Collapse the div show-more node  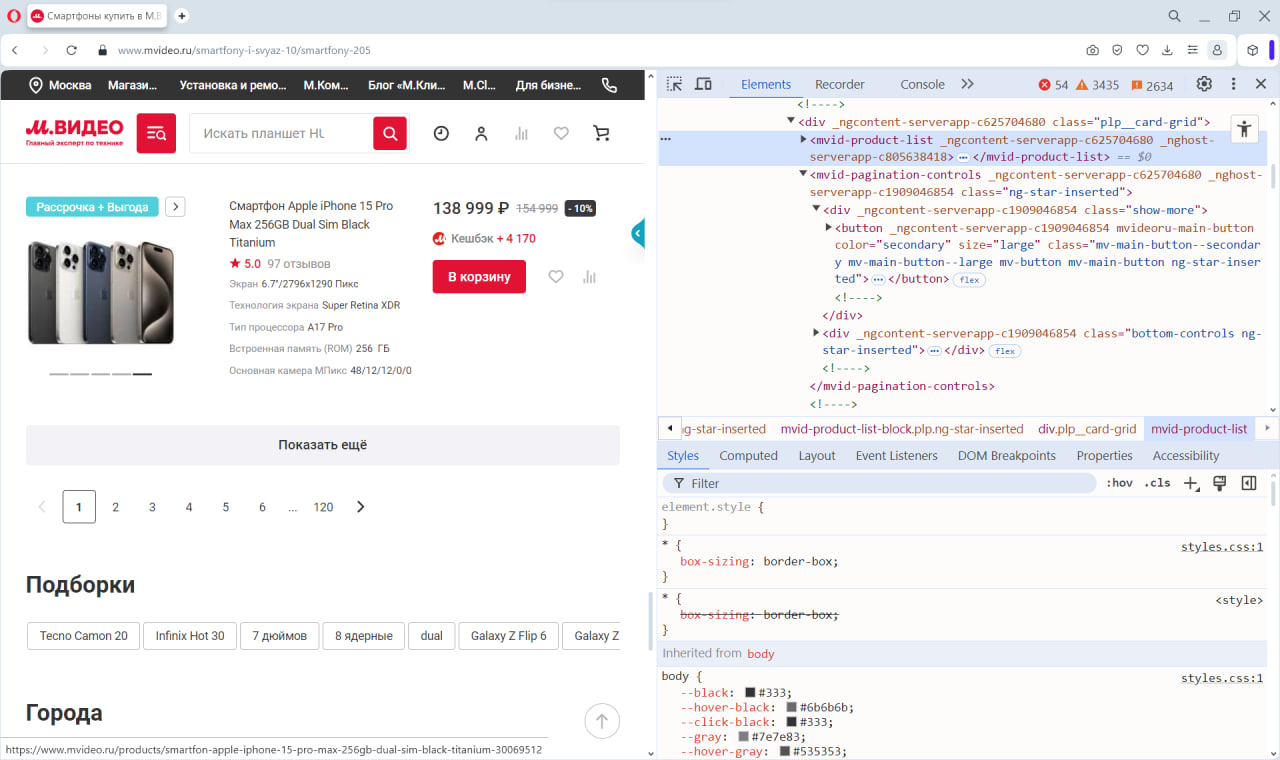click(x=817, y=210)
